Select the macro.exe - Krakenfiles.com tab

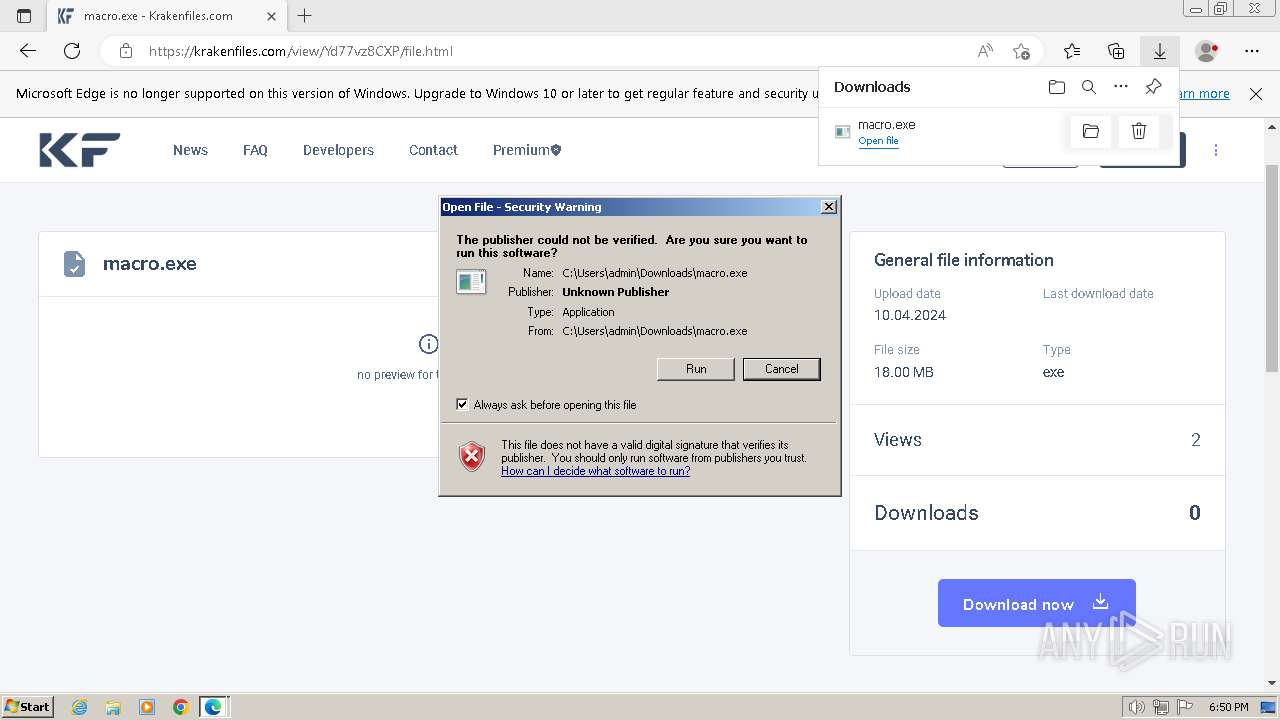coord(166,16)
